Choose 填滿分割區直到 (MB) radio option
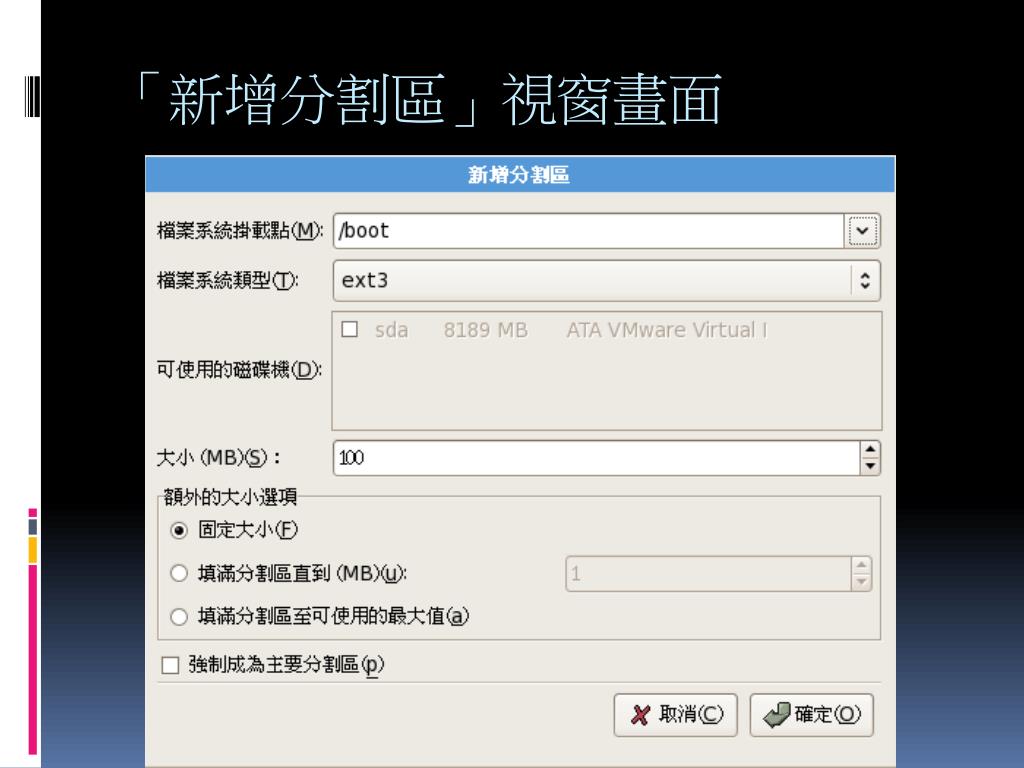This screenshot has width=1024, height=768. (x=179, y=573)
